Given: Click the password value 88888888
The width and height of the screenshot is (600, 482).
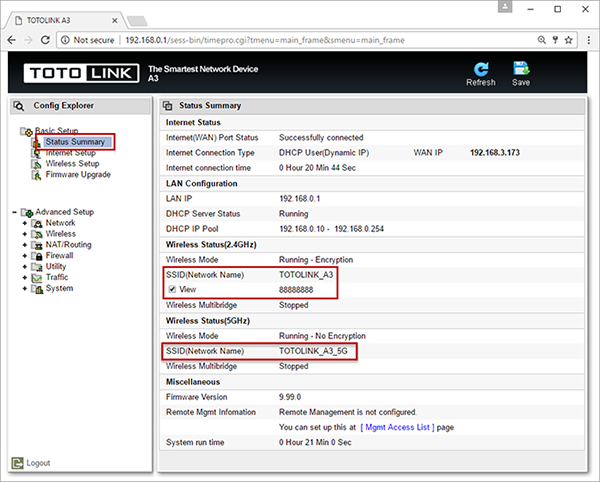Looking at the screenshot, I should coord(296,290).
